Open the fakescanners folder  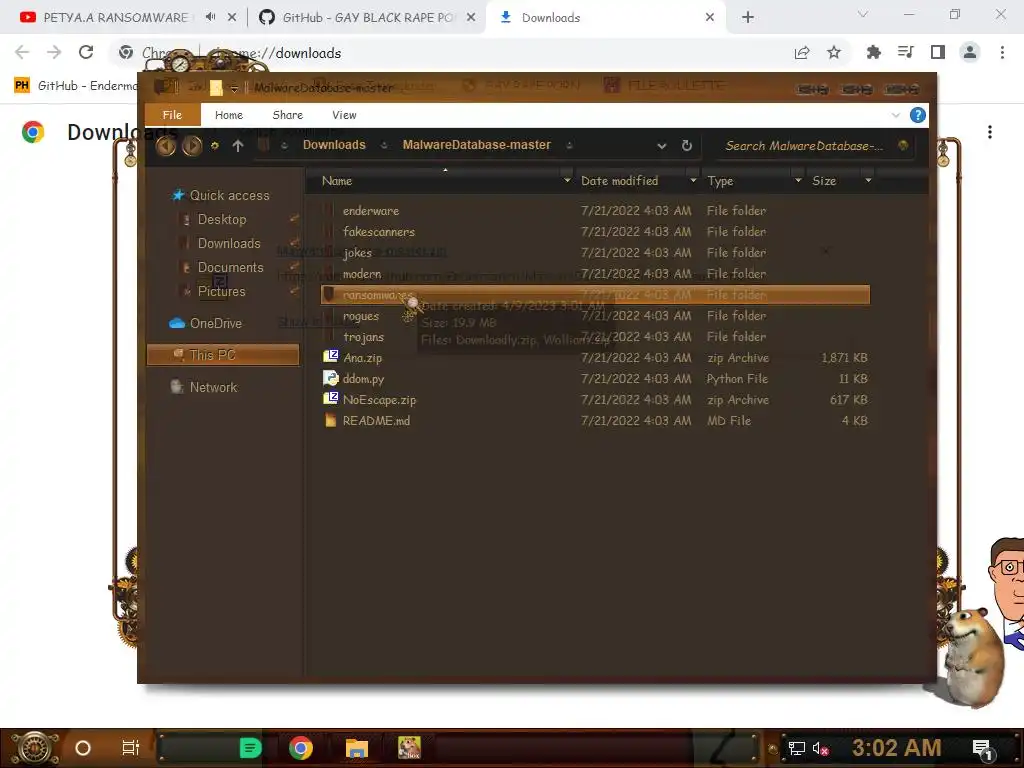[x=379, y=231]
